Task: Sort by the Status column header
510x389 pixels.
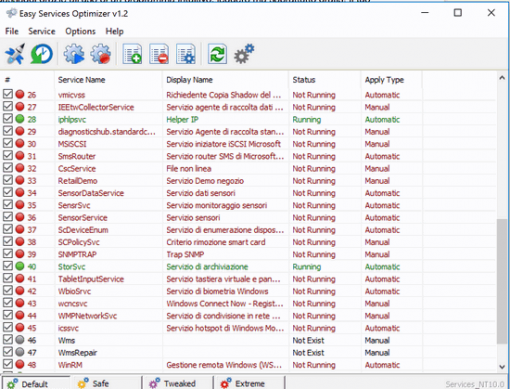Action: [x=325, y=80]
